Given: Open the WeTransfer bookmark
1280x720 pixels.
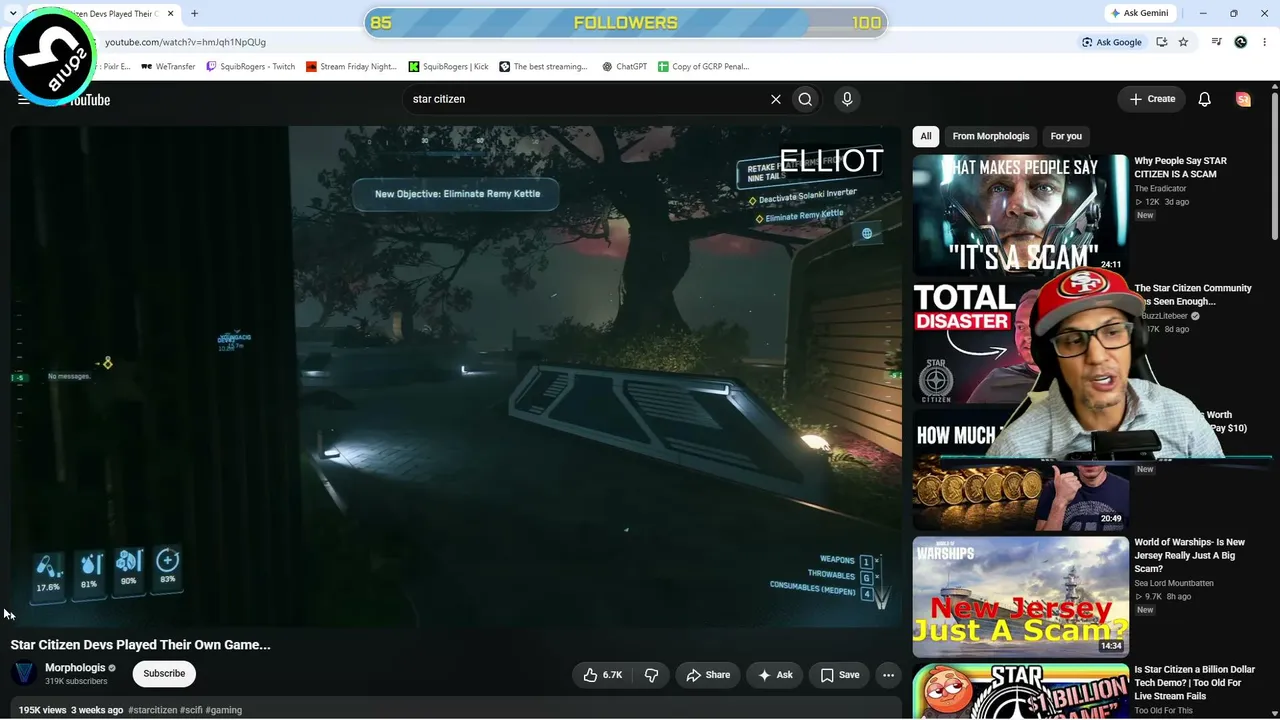Looking at the screenshot, I should point(169,66).
